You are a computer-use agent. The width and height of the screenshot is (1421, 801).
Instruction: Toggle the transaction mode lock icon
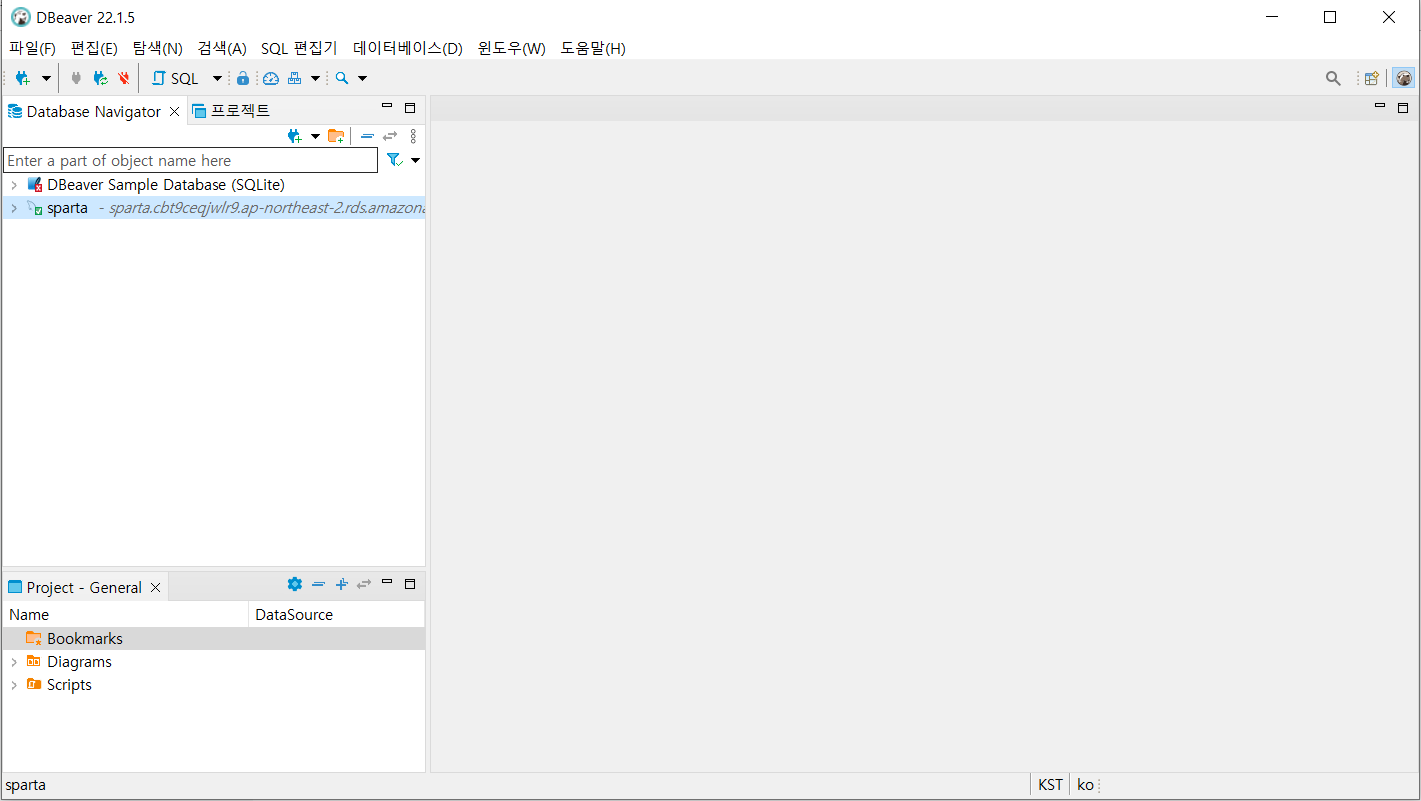242,78
